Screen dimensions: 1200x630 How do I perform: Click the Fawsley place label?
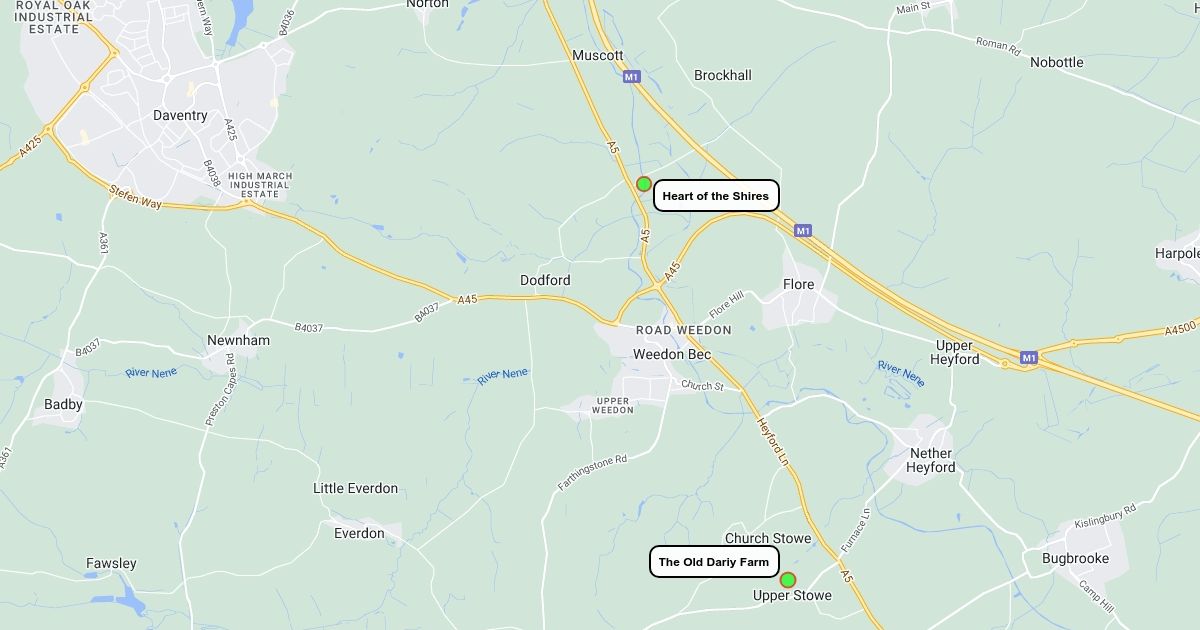(111, 563)
